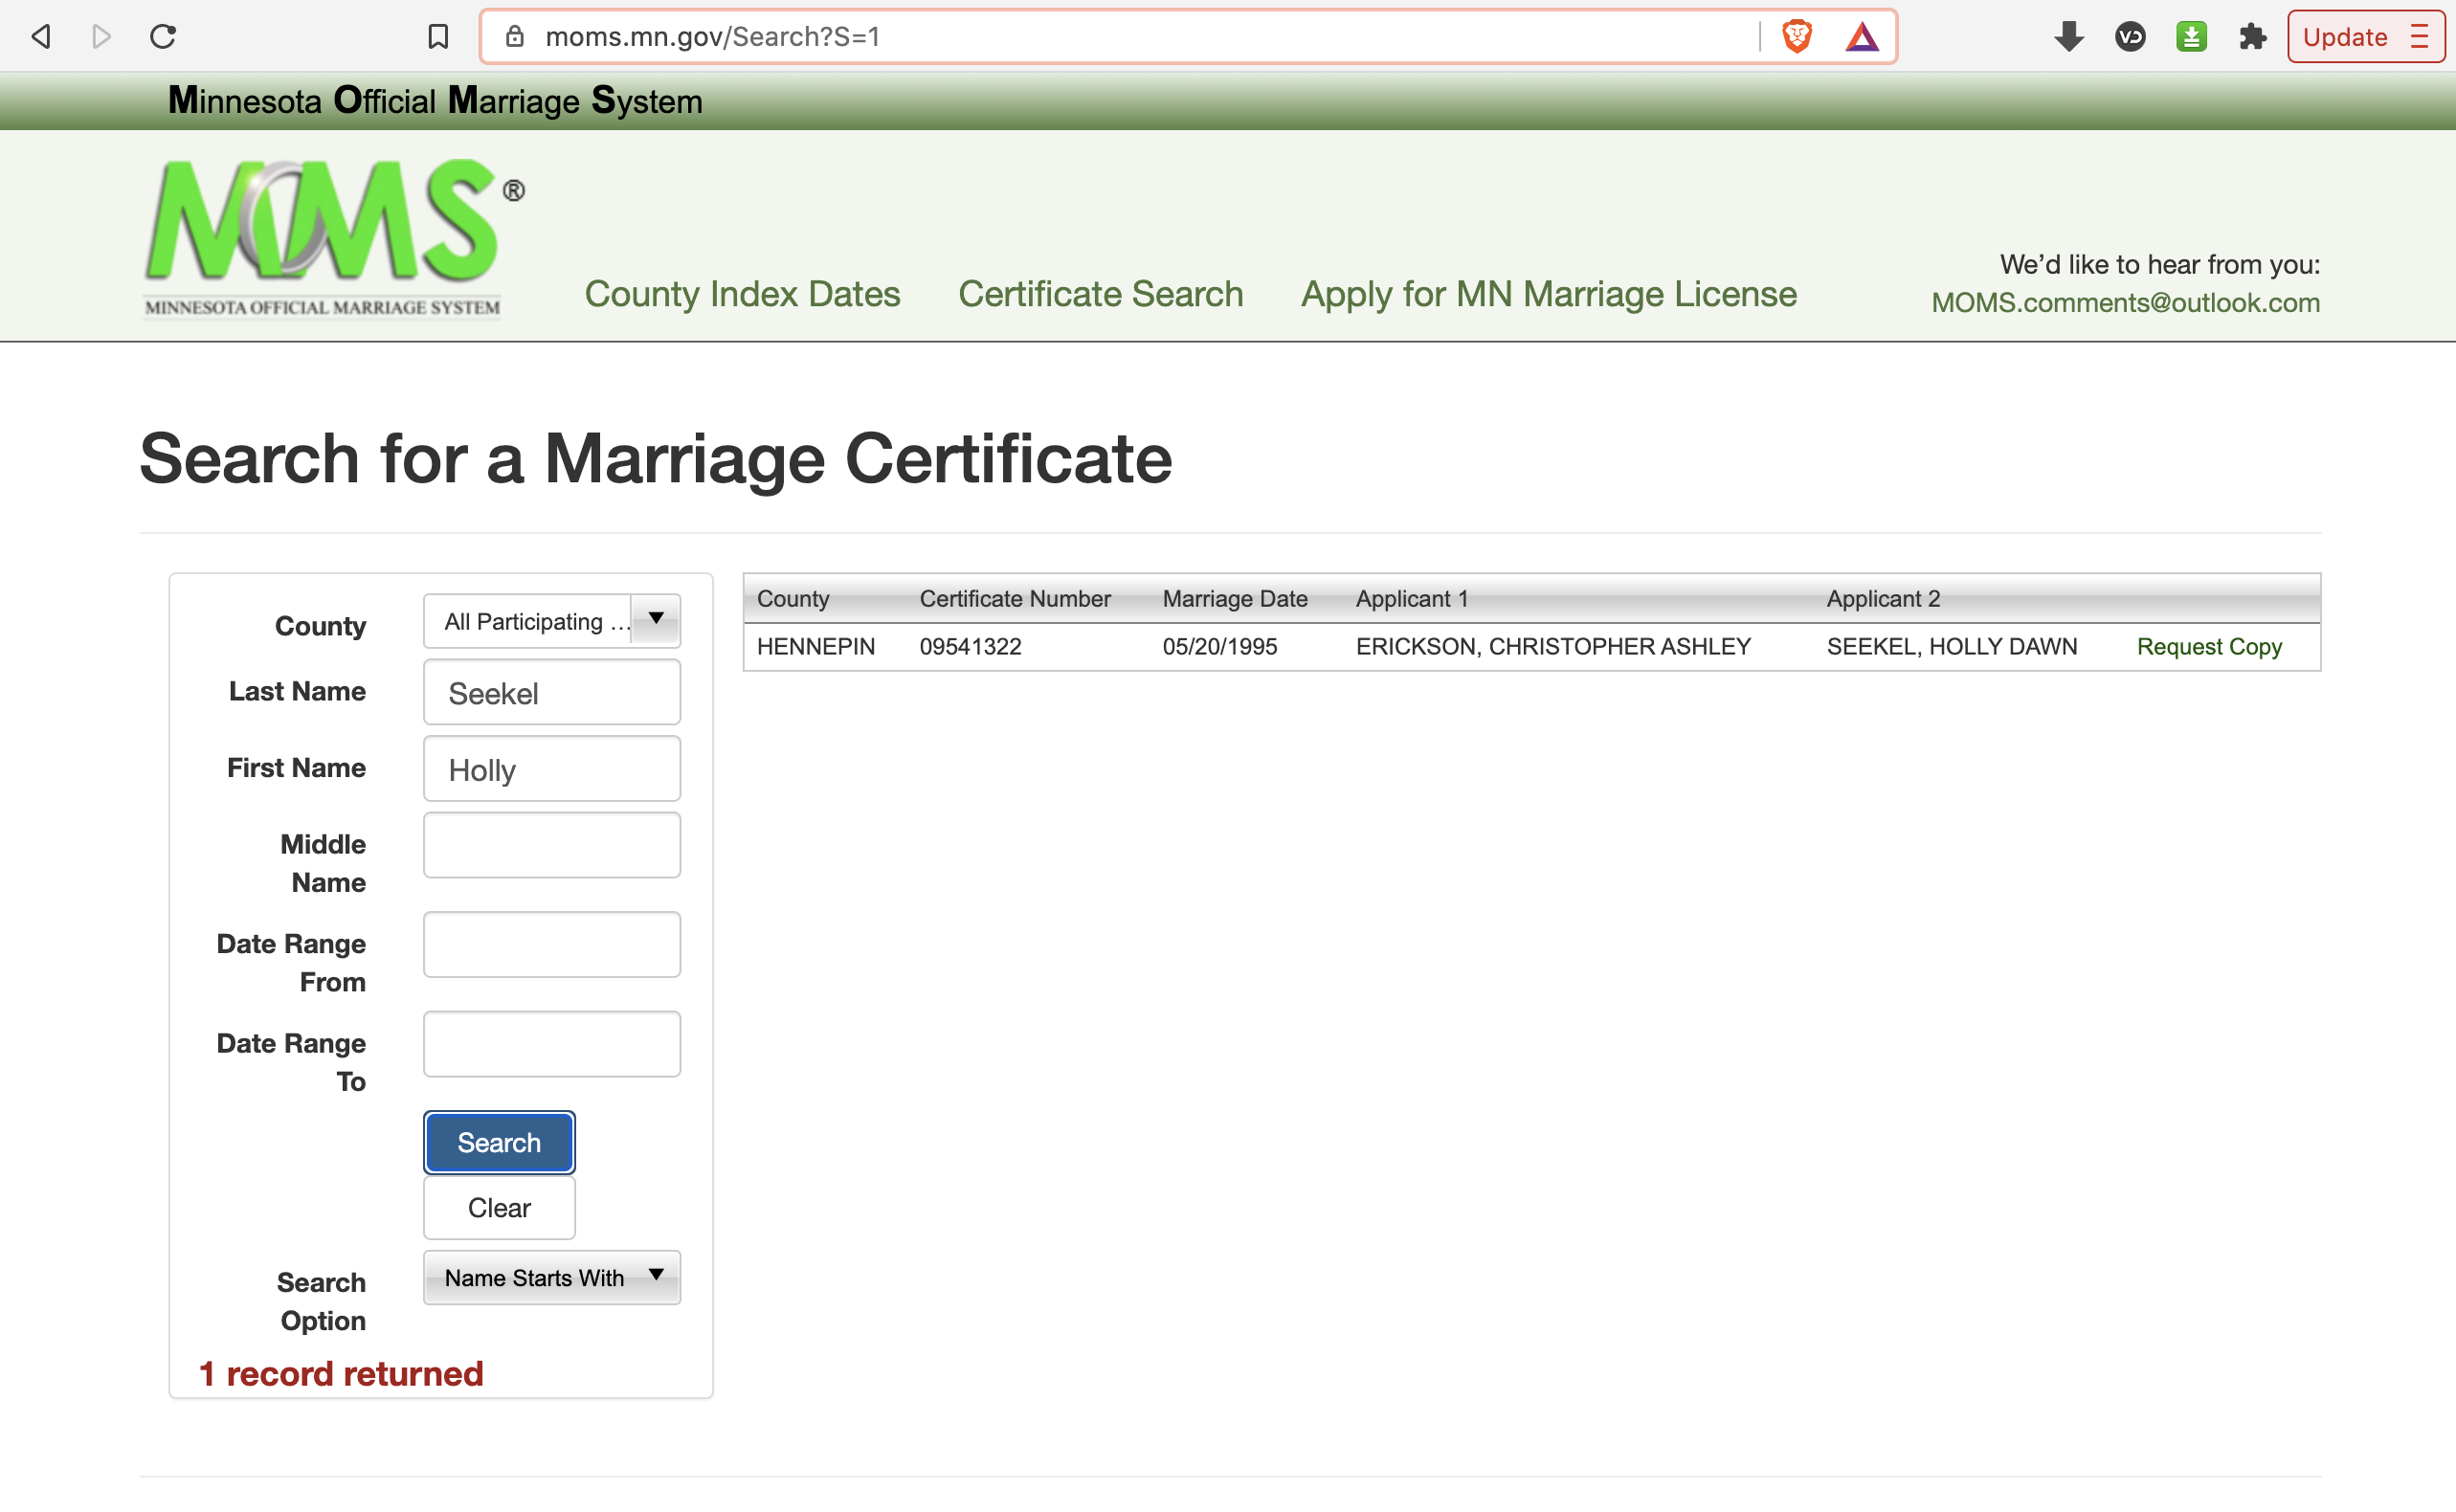
Task: Click 'We'd like to hear from you:' text
Action: (x=2159, y=265)
